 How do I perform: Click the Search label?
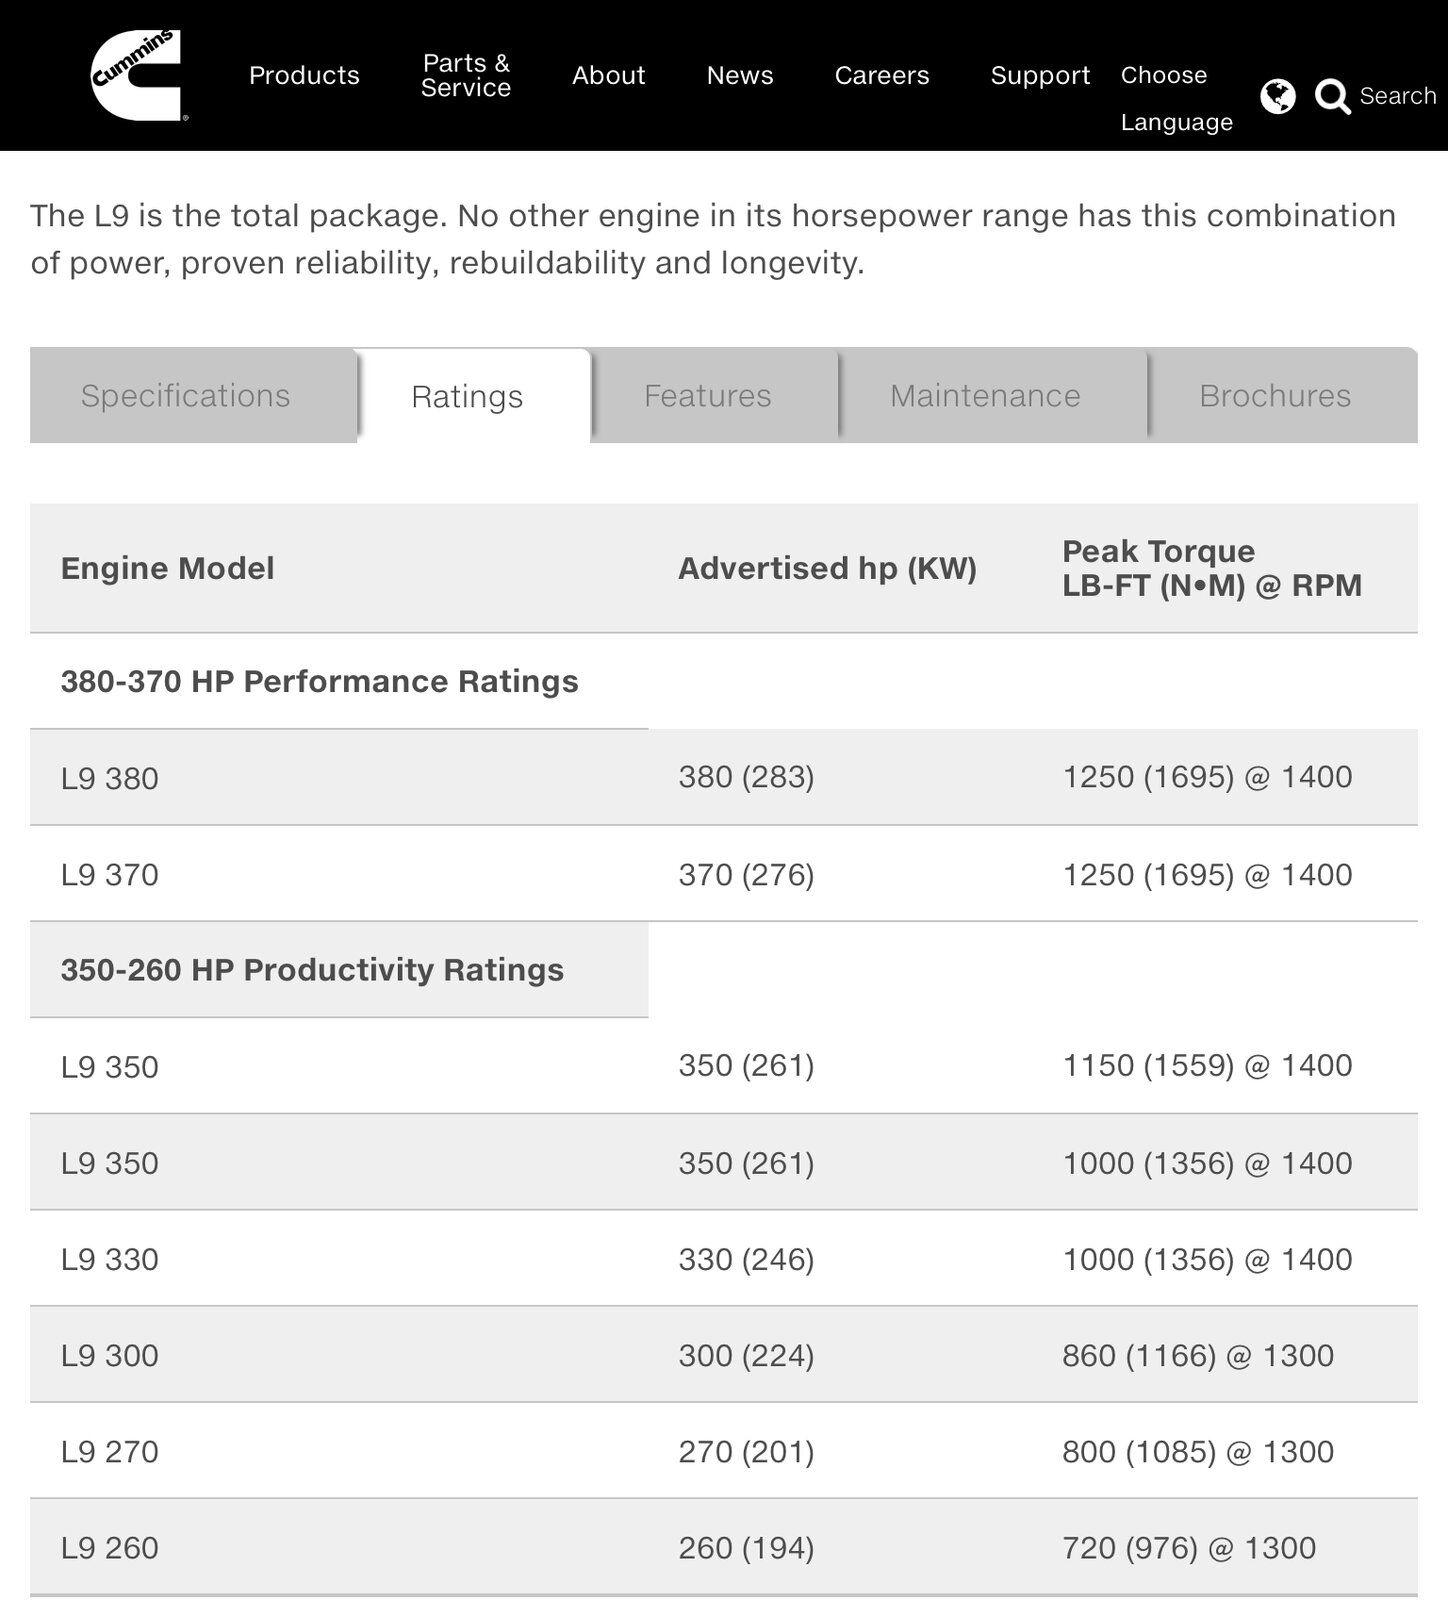pyautogui.click(x=1398, y=96)
